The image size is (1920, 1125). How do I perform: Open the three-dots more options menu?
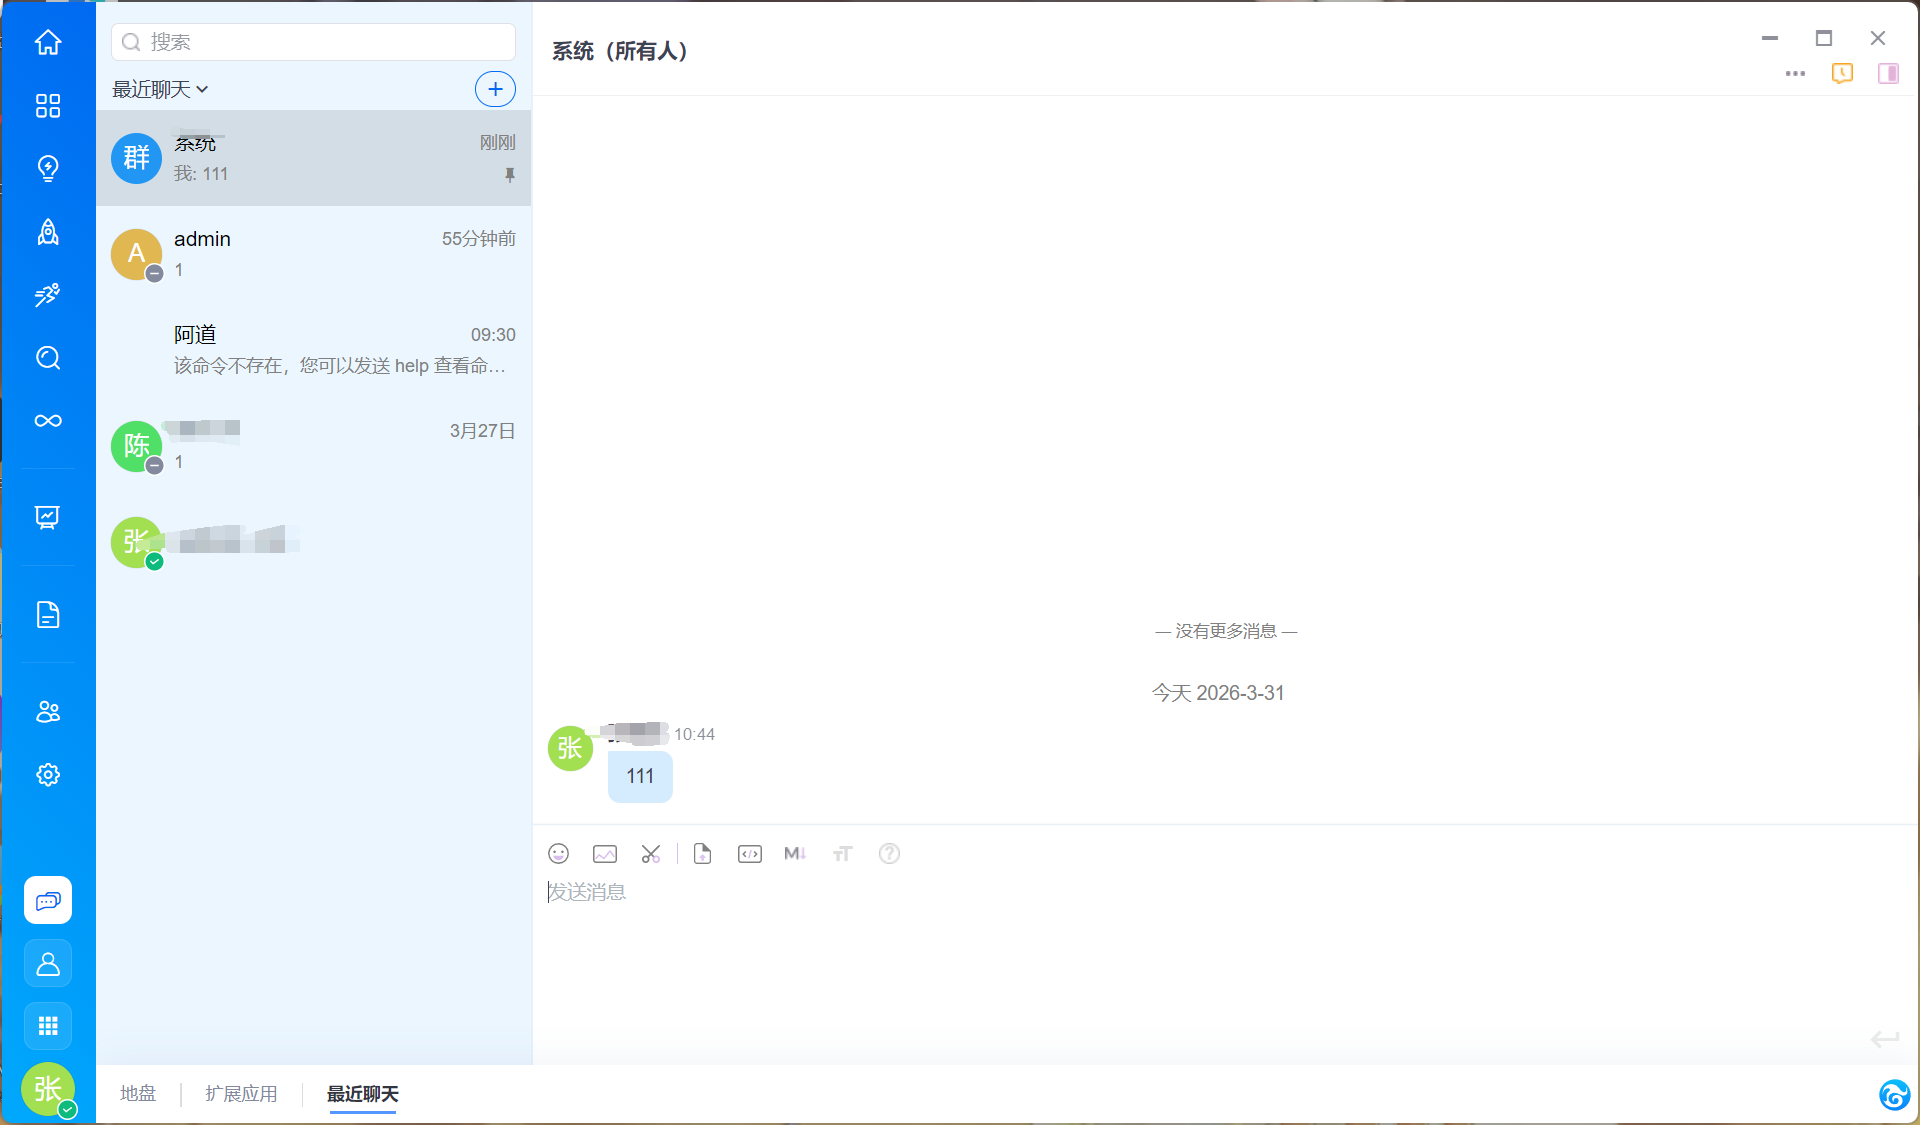click(x=1795, y=73)
